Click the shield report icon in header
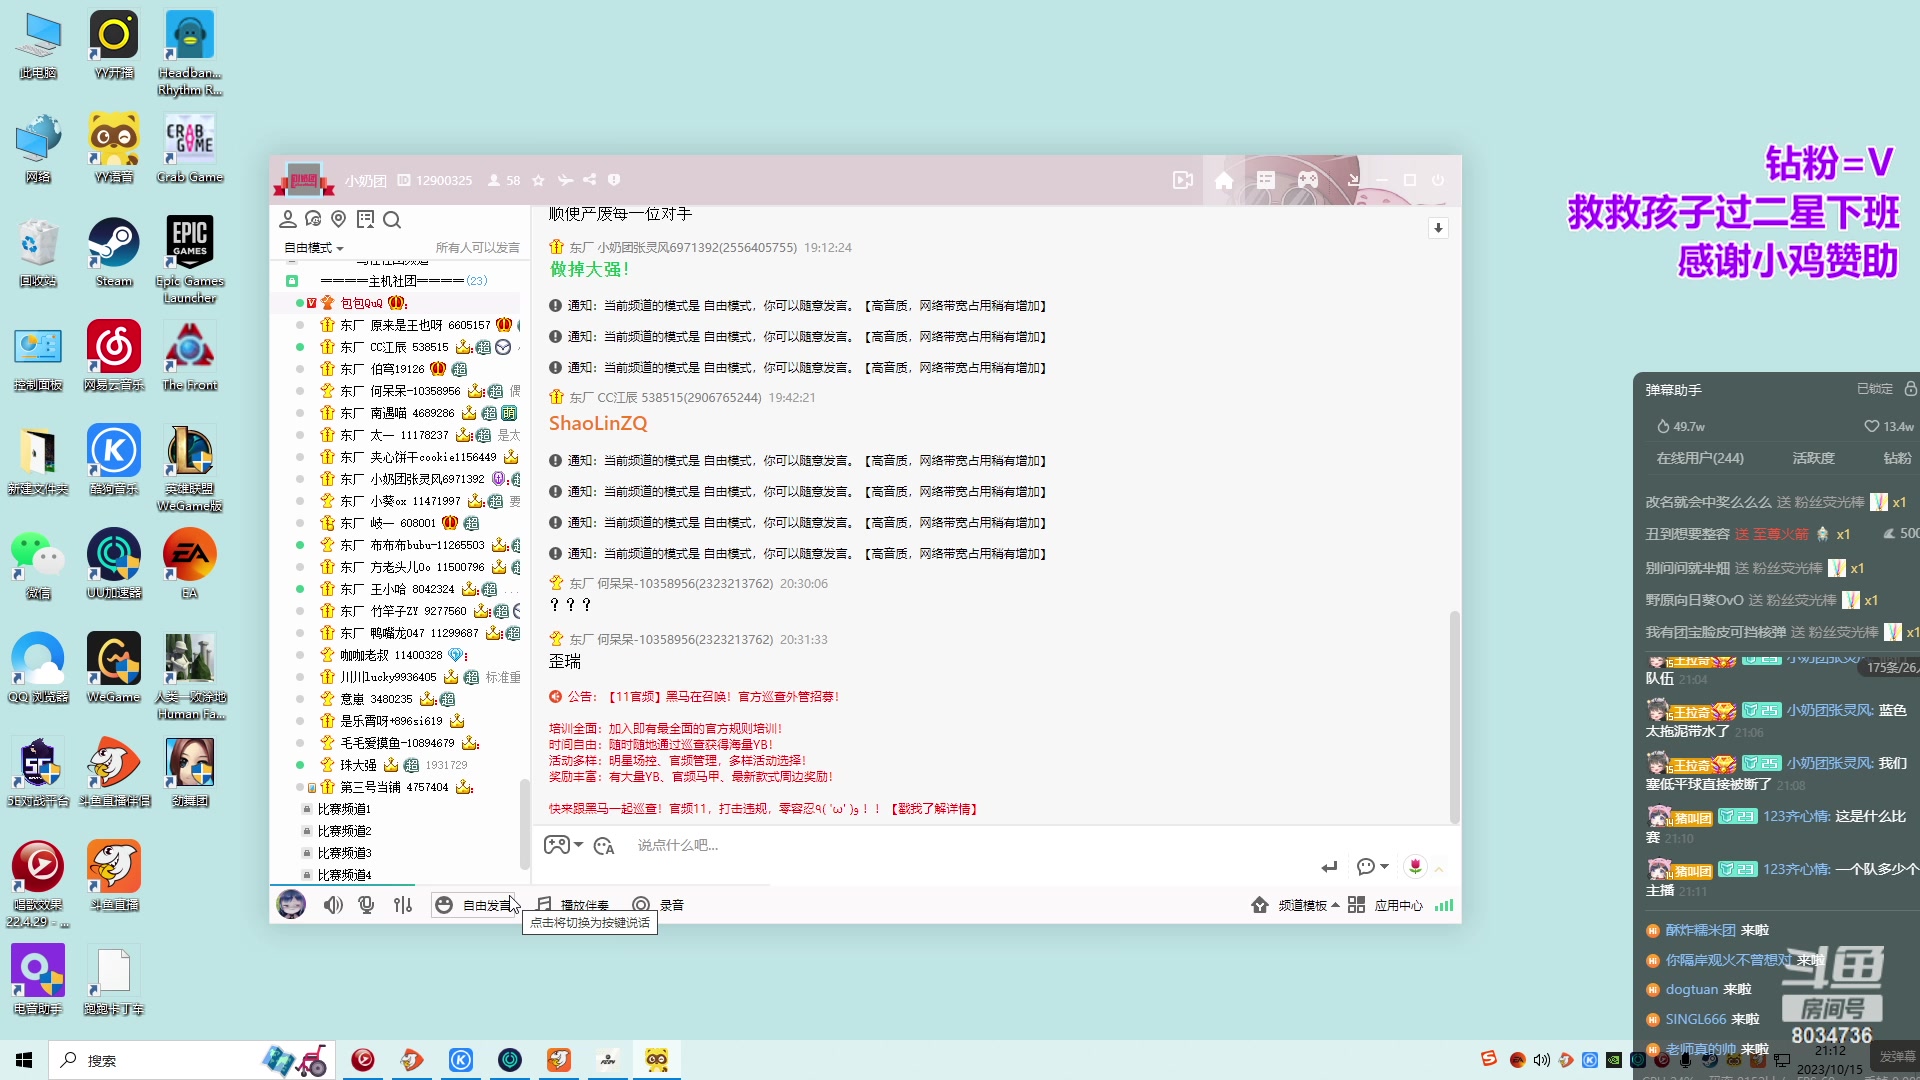 (614, 180)
